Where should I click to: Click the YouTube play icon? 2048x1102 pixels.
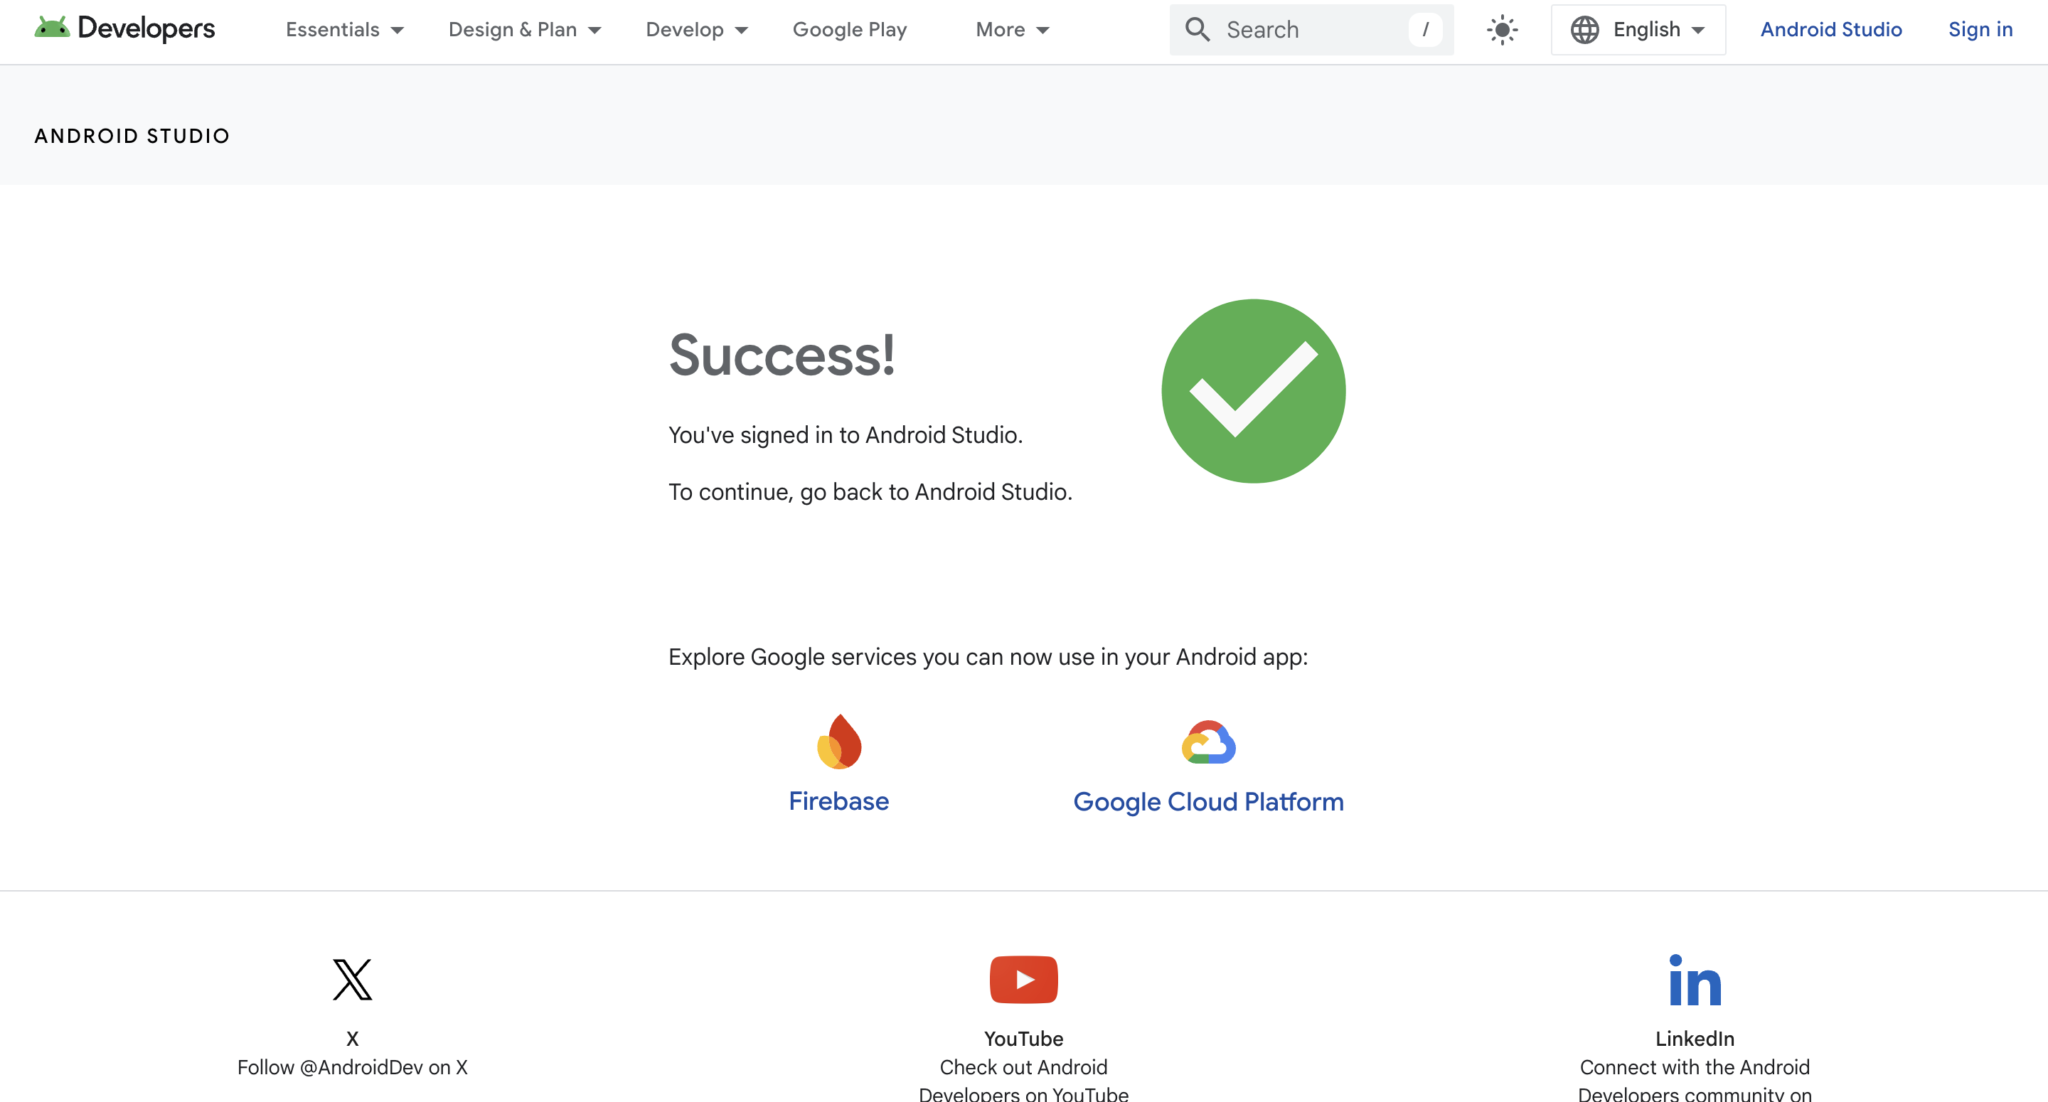tap(1023, 979)
